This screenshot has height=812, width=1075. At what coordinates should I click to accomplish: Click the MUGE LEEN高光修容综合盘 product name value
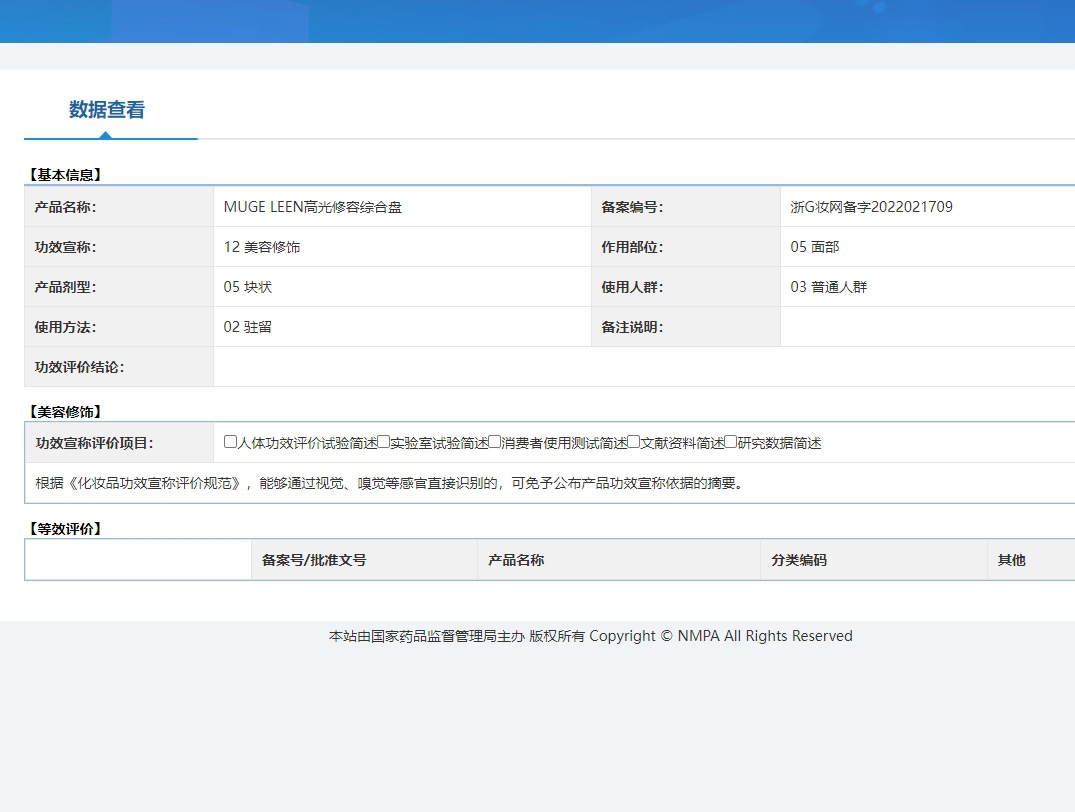coord(313,207)
